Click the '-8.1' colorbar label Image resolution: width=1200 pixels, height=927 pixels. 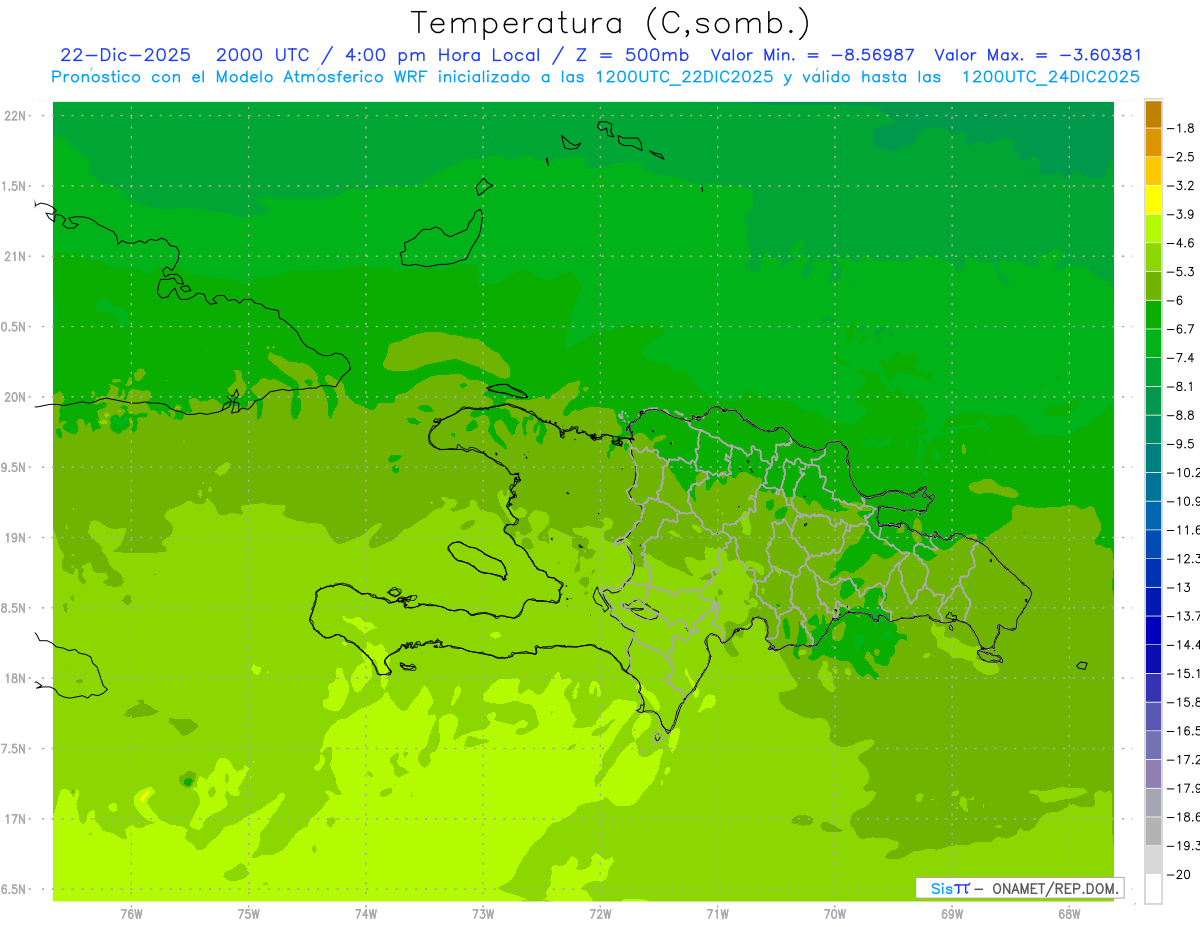1181,386
